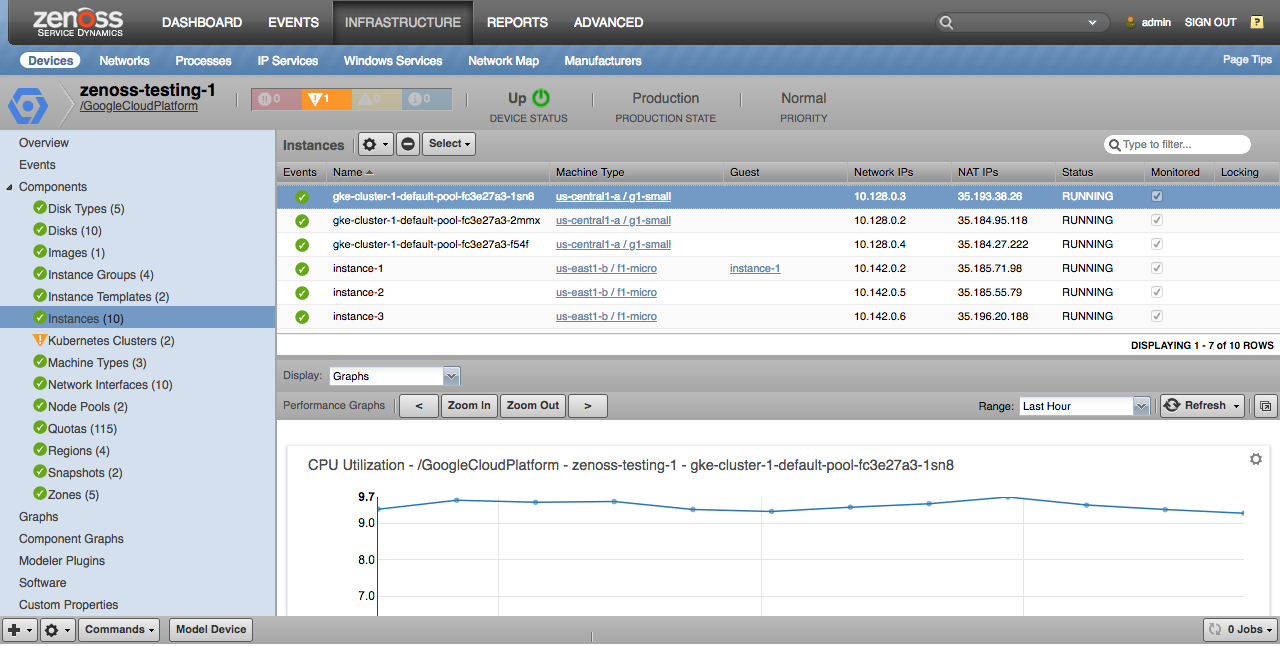Select Instance Groups (4) in the tree
Viewport: 1280px width, 646px height.
pyautogui.click(x=101, y=275)
